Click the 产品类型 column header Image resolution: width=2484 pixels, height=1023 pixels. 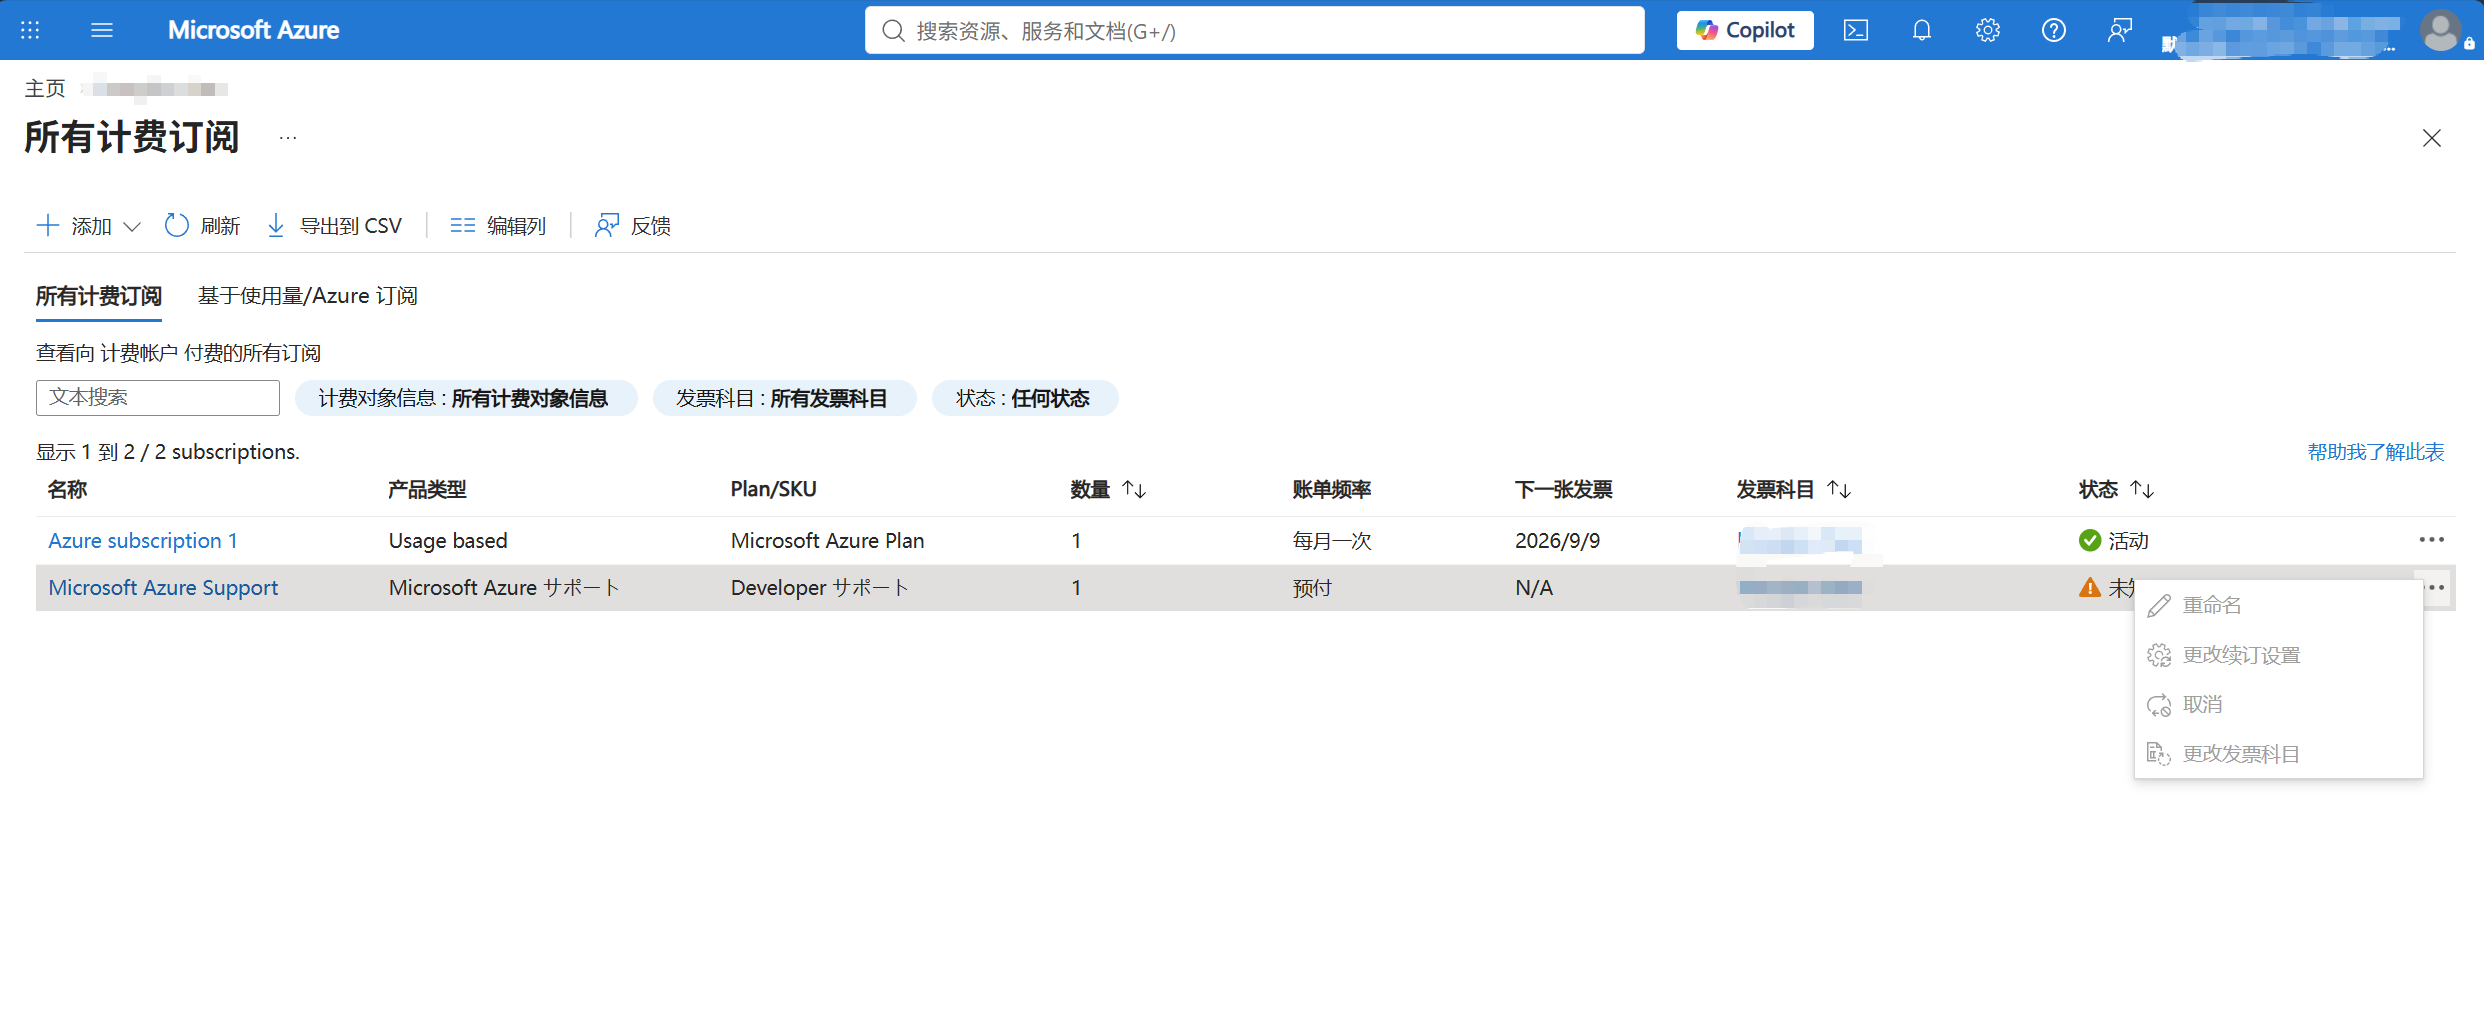click(x=427, y=490)
